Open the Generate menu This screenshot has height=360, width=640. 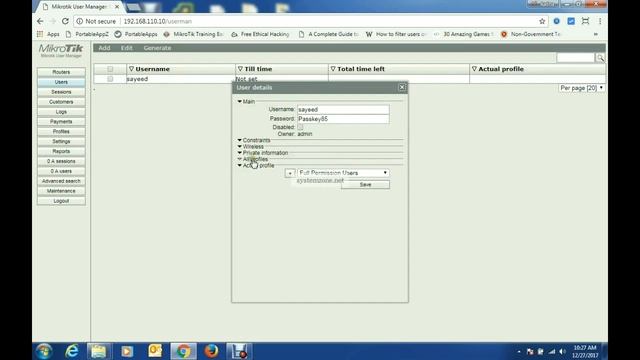(157, 48)
